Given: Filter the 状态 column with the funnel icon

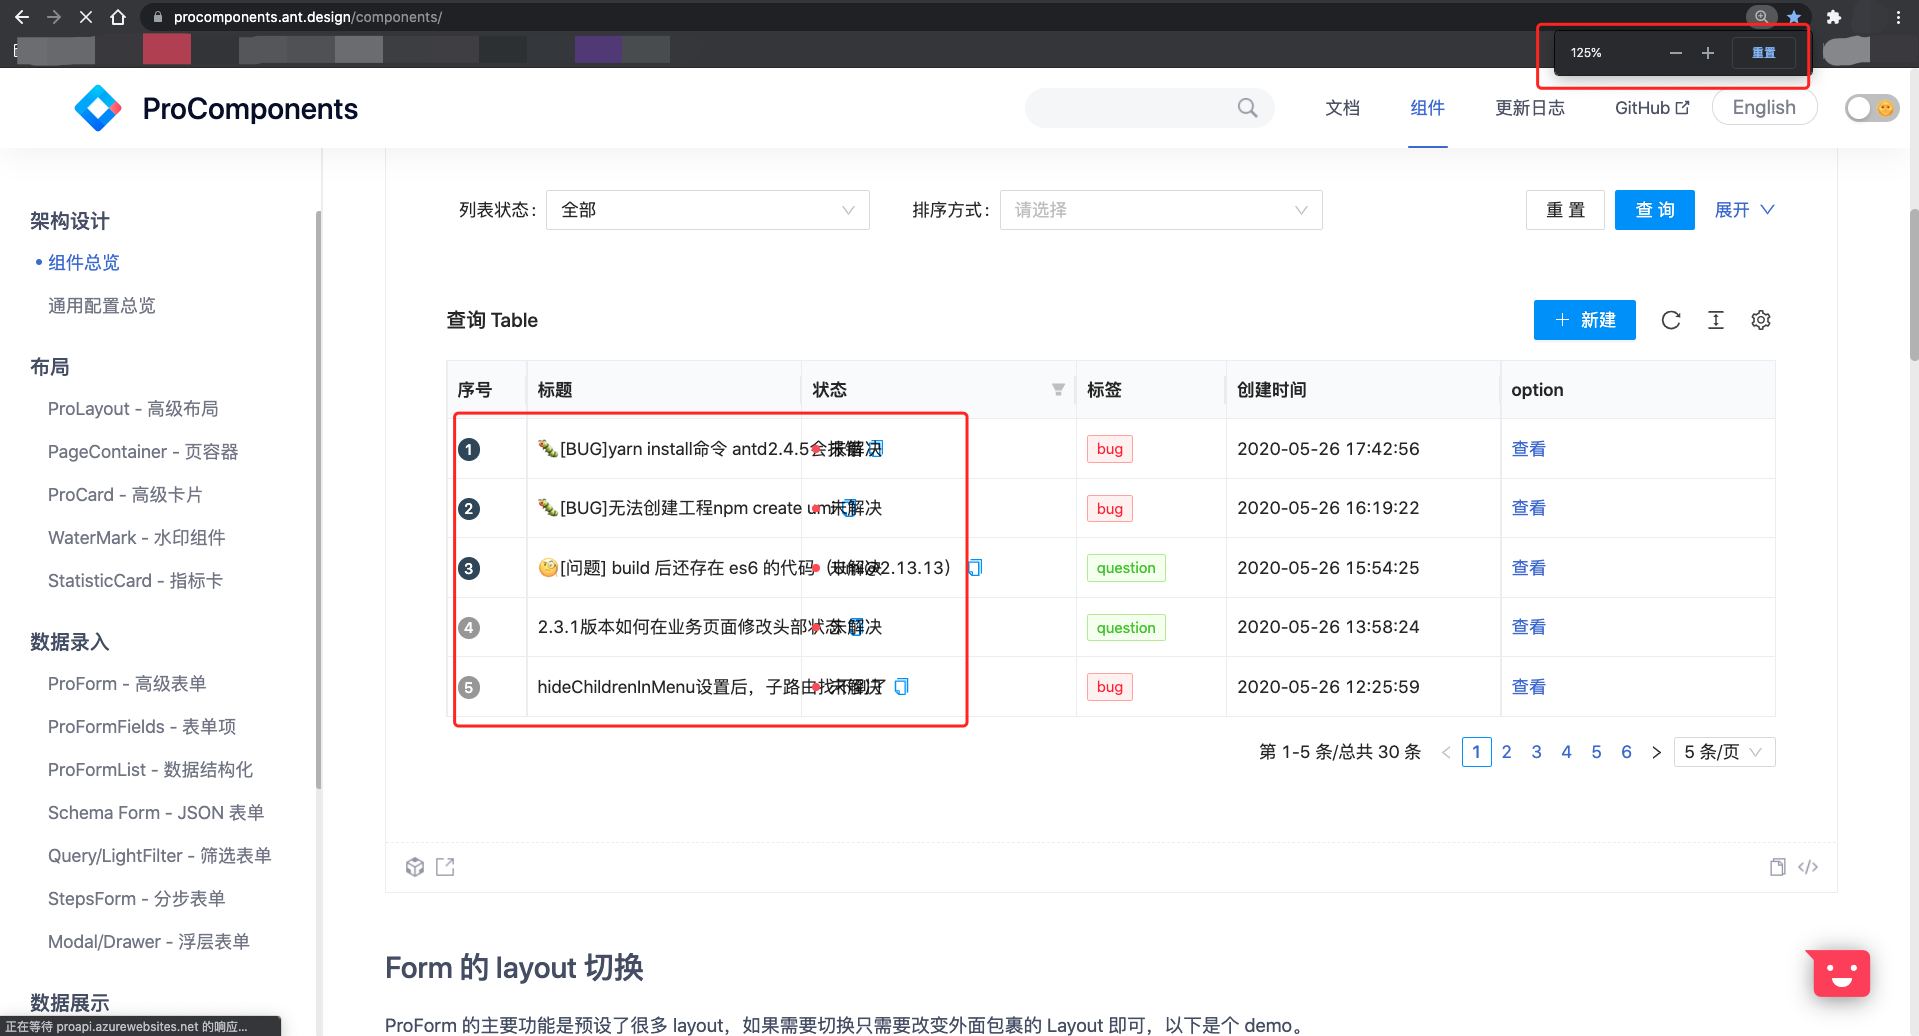Looking at the screenshot, I should coord(1058,389).
